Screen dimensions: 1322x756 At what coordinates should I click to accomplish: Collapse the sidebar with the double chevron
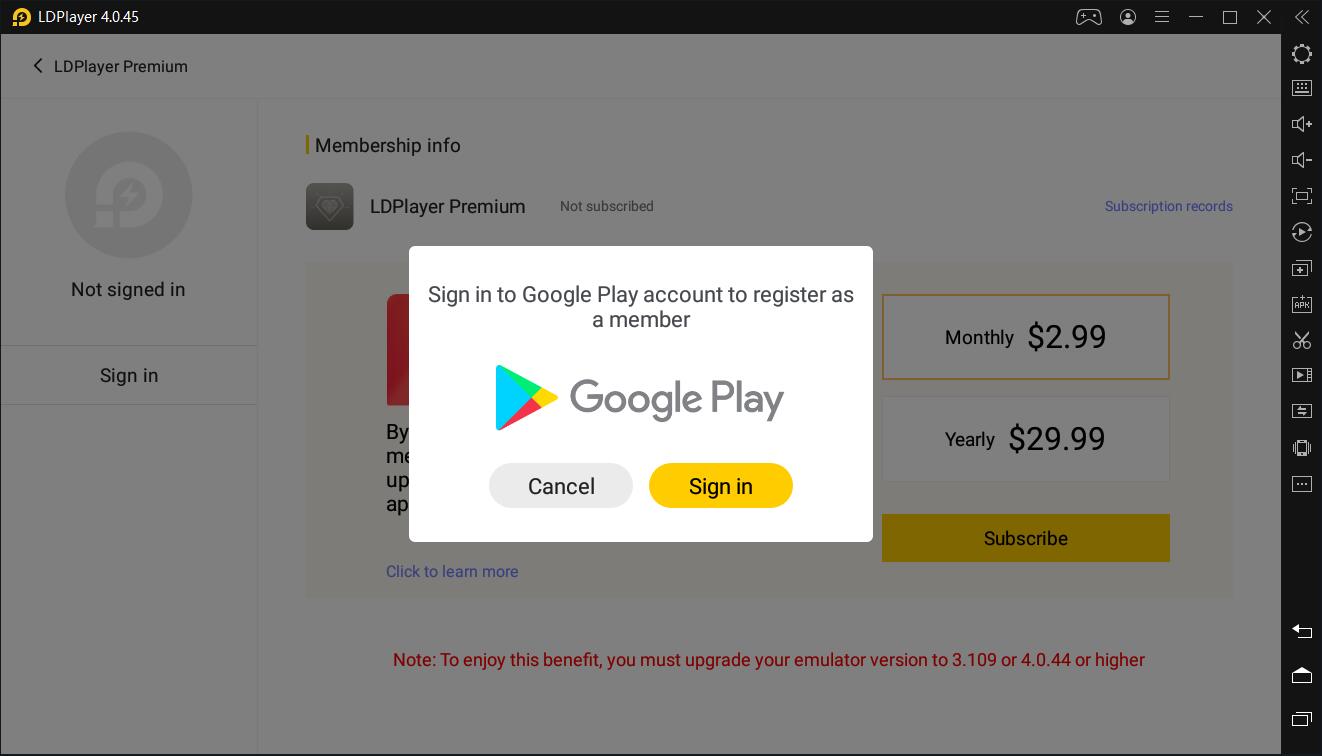tap(1301, 17)
